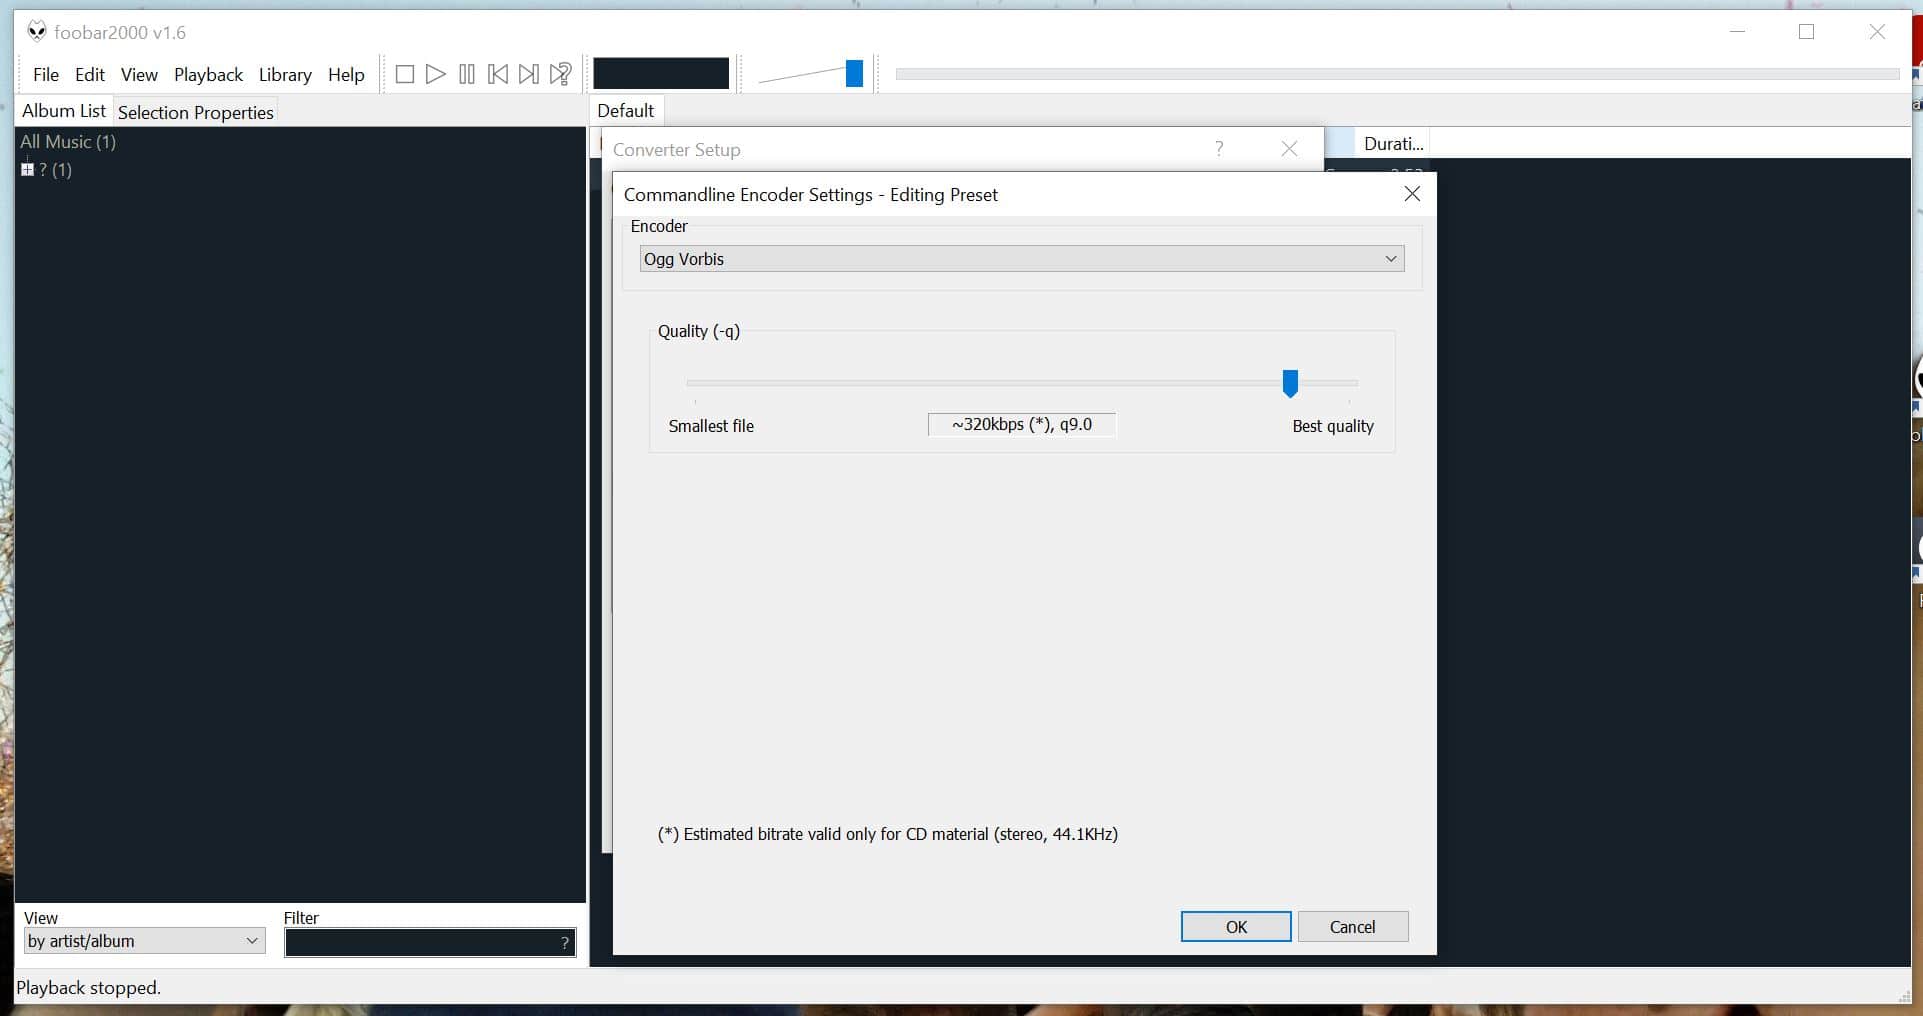
Task: Click the 'Playback stopped.' status bar text
Action: (89, 988)
